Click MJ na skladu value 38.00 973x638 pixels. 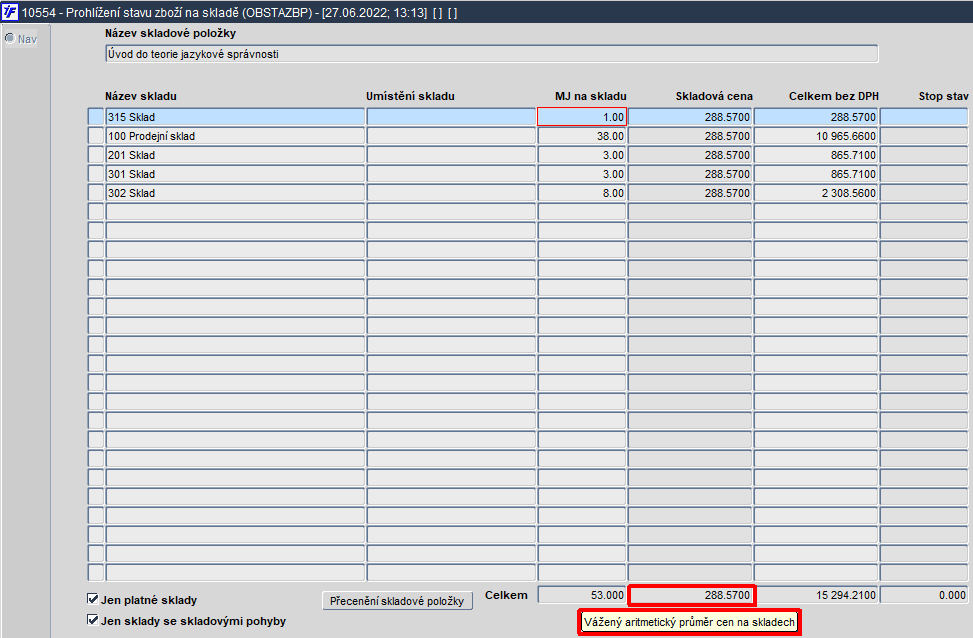[582, 136]
